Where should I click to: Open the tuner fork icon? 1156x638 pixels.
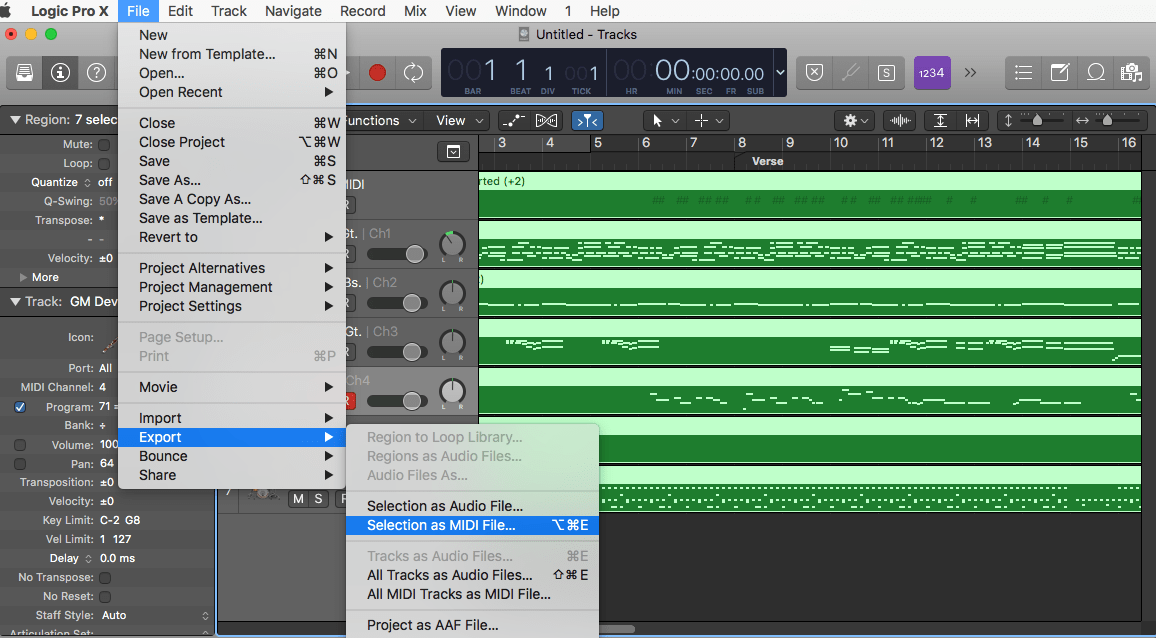click(850, 72)
